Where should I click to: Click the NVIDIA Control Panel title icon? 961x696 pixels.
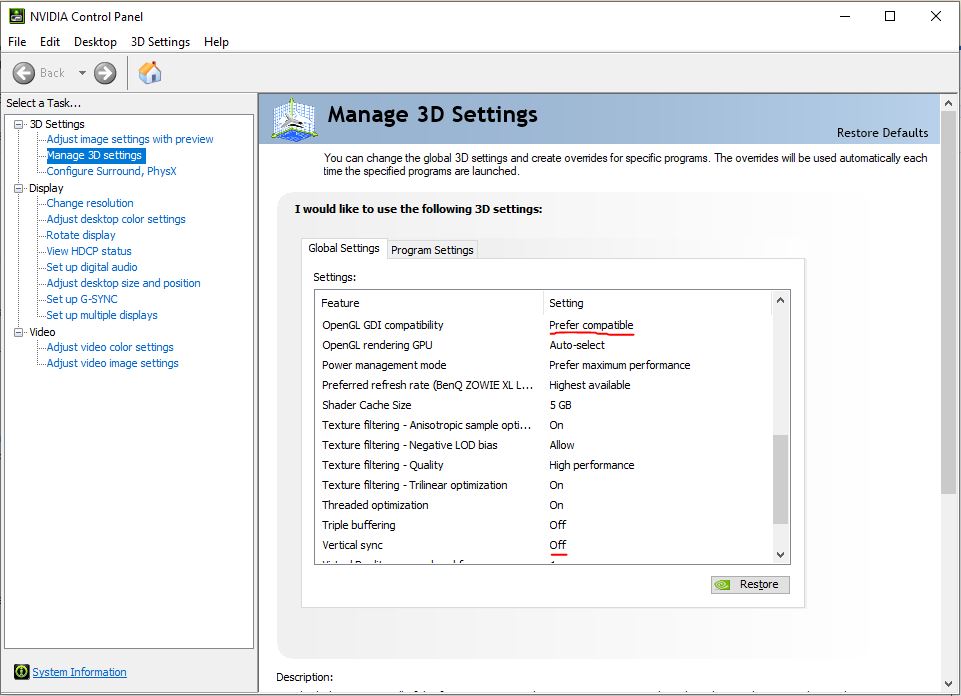point(16,16)
